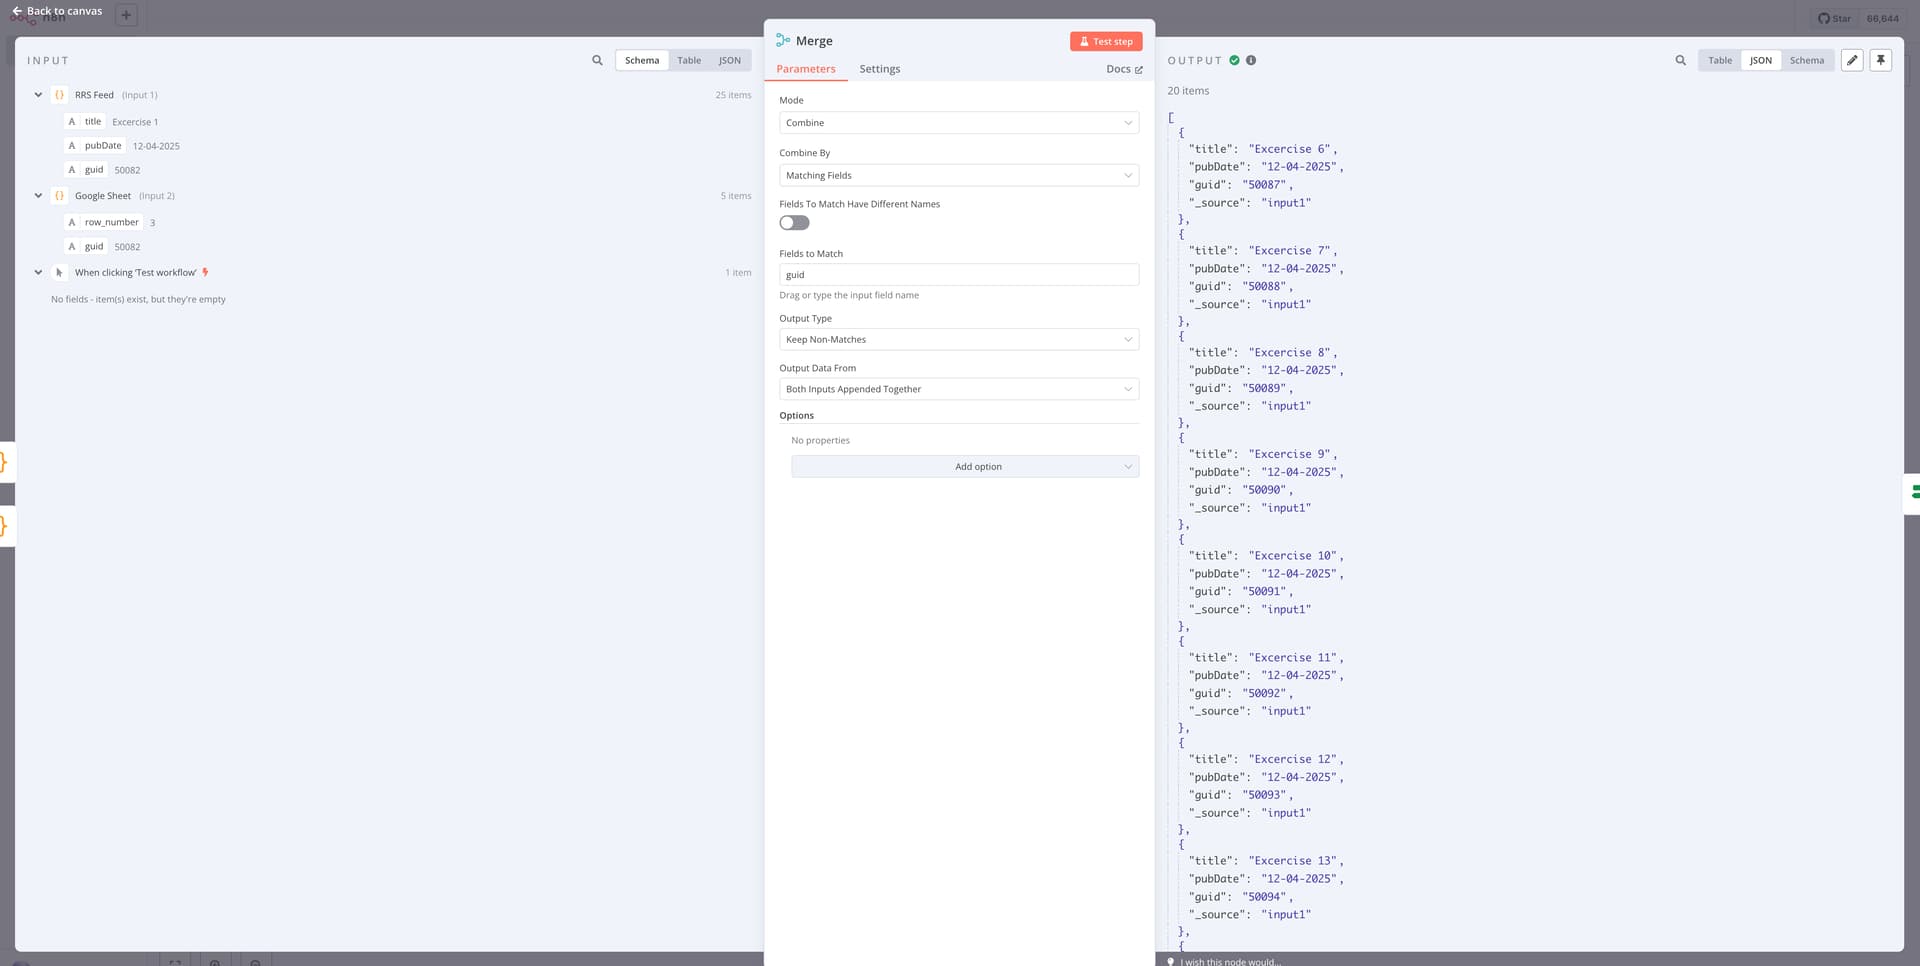Click the info icon beside OUTPUT
This screenshot has width=1920, height=966.
coord(1251,60)
